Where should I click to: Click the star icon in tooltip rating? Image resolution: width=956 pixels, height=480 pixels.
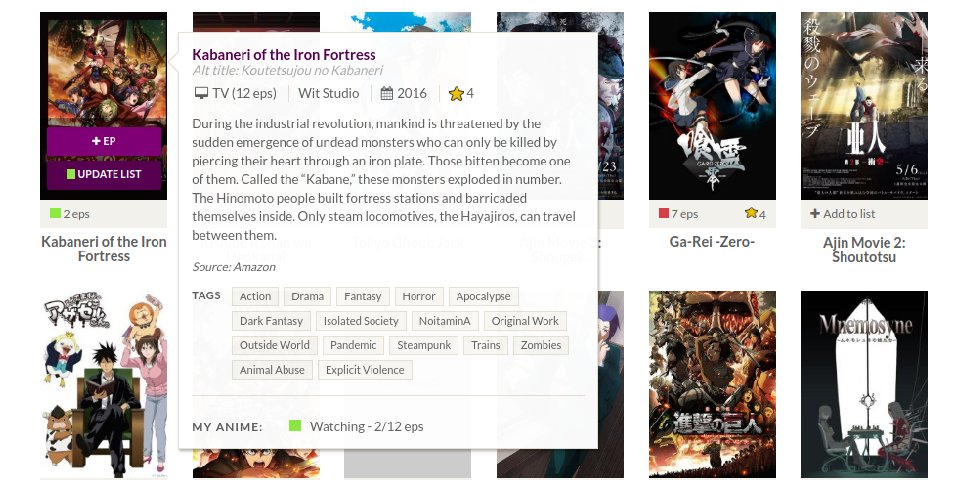[456, 93]
